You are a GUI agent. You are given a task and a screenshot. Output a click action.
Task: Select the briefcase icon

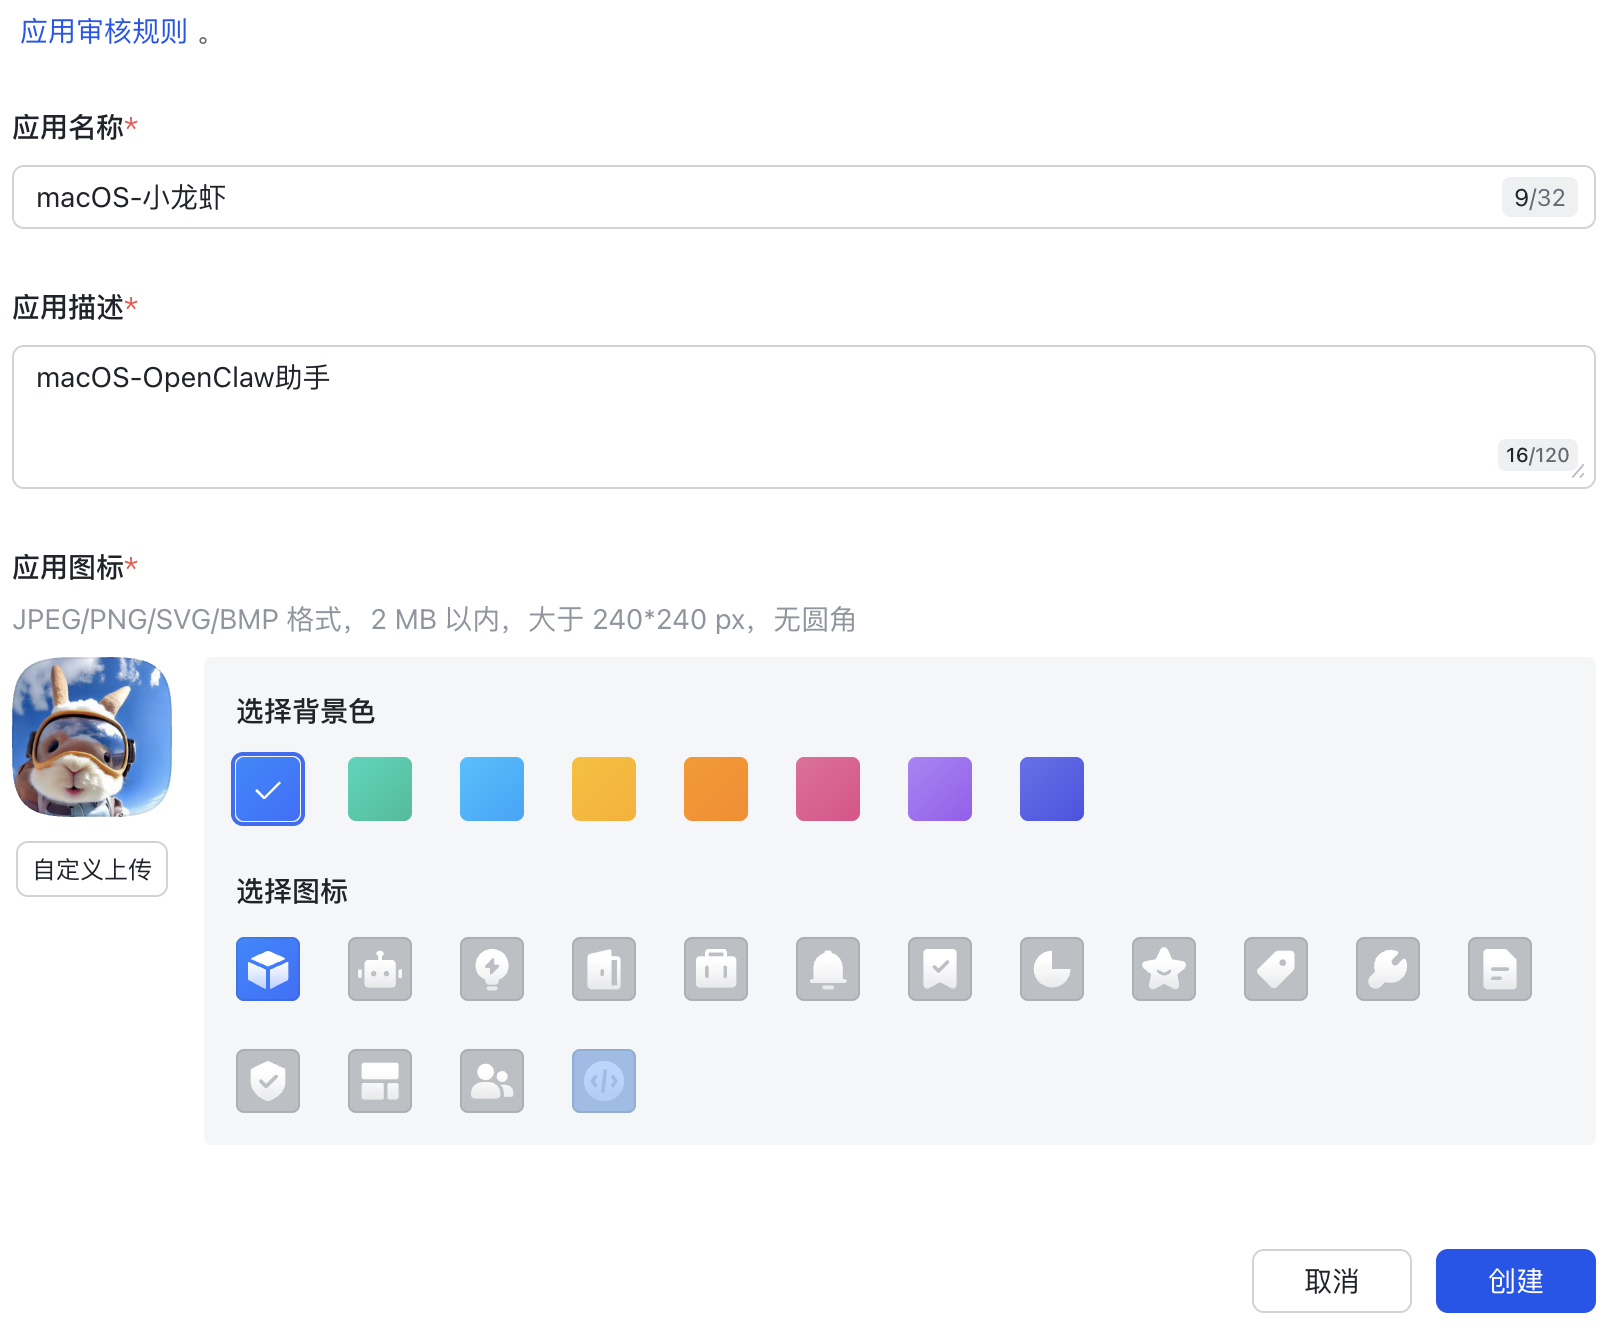tap(716, 969)
